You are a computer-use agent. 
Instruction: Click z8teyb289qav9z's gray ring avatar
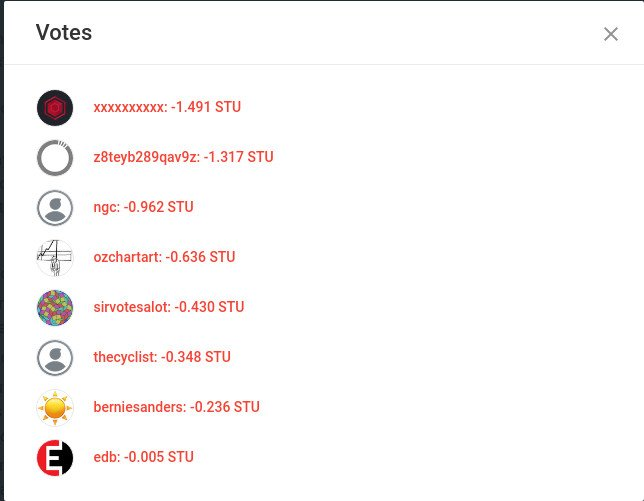coord(55,158)
